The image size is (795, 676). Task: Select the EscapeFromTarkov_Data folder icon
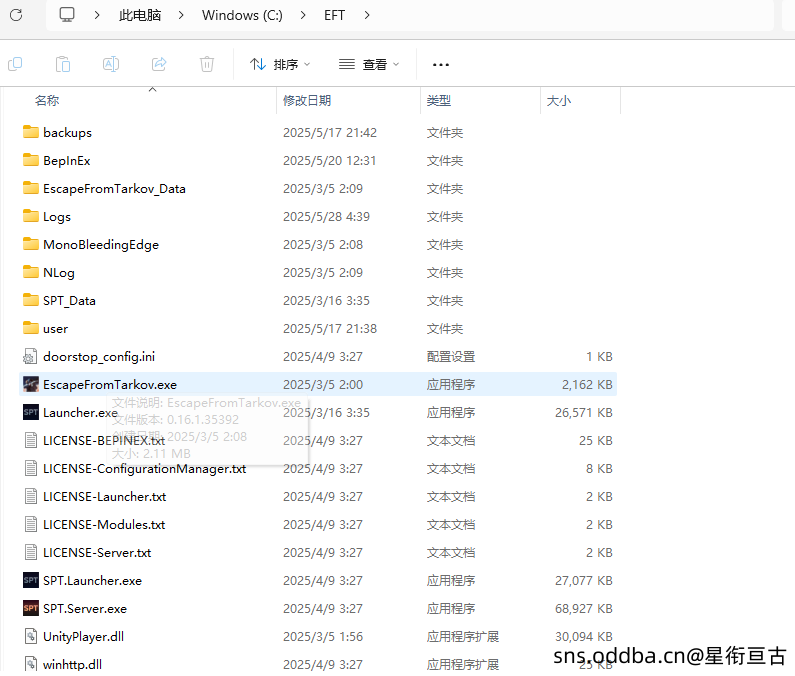pos(31,188)
